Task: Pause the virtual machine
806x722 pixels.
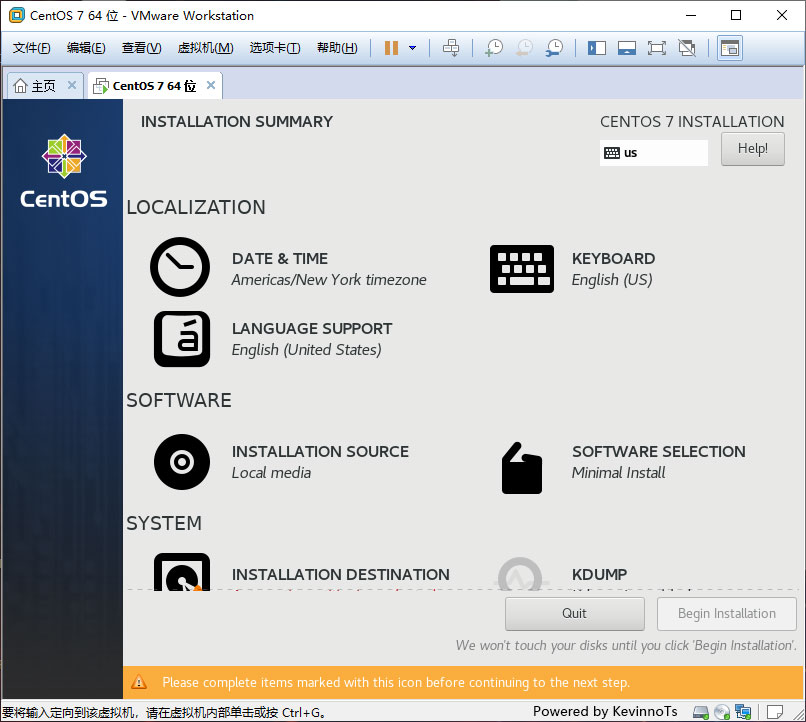Action: click(x=391, y=48)
